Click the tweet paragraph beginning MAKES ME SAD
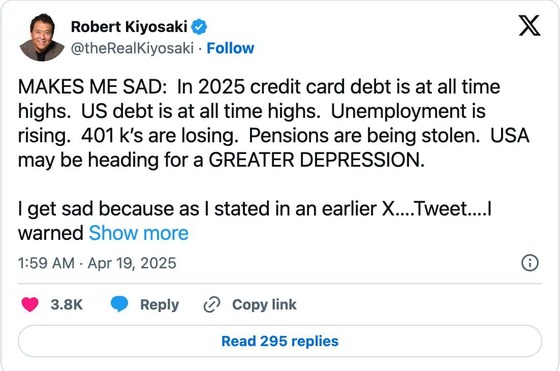 (274, 123)
